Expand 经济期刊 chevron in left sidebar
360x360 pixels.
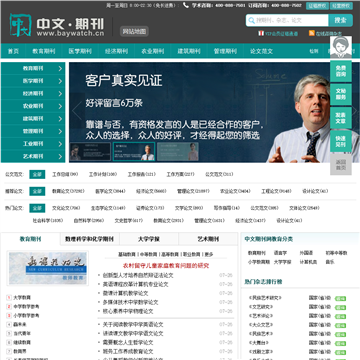(x=60, y=94)
